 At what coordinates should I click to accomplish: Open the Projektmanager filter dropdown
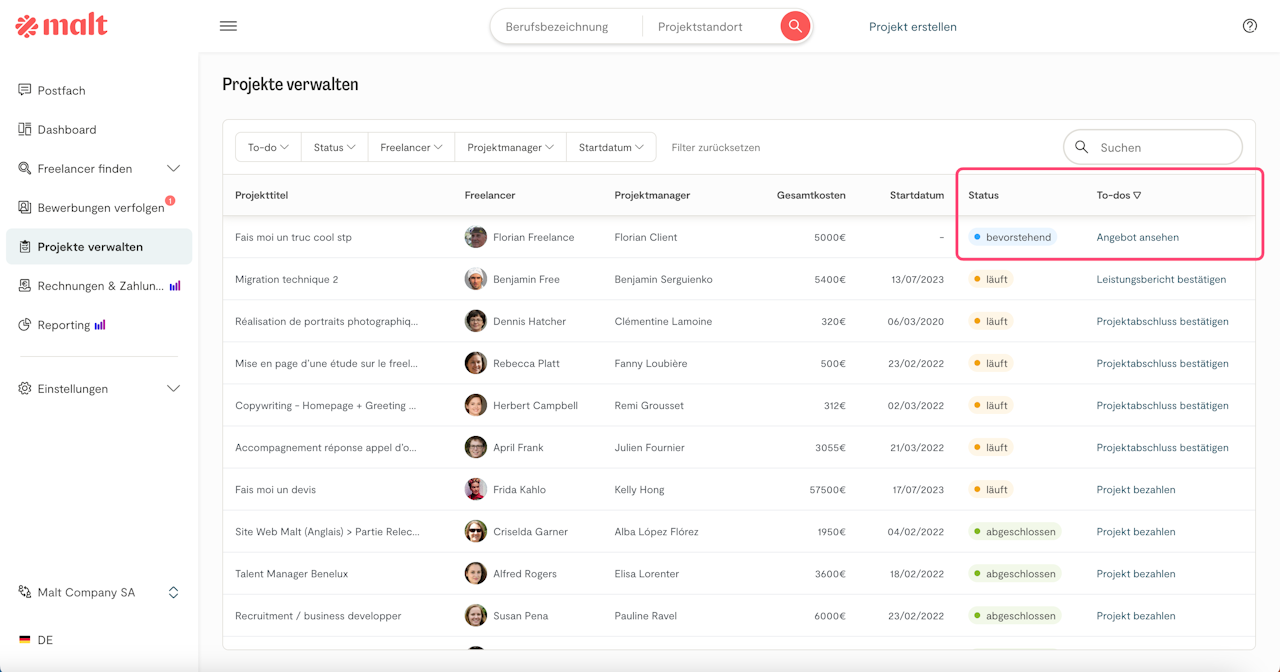(x=510, y=147)
